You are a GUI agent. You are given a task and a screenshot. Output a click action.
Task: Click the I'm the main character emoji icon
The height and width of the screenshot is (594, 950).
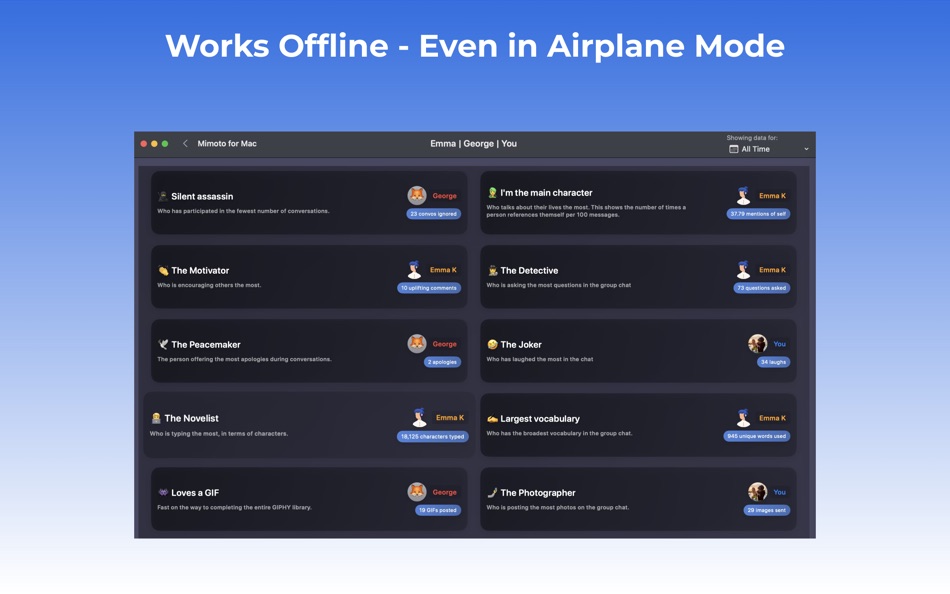click(492, 193)
